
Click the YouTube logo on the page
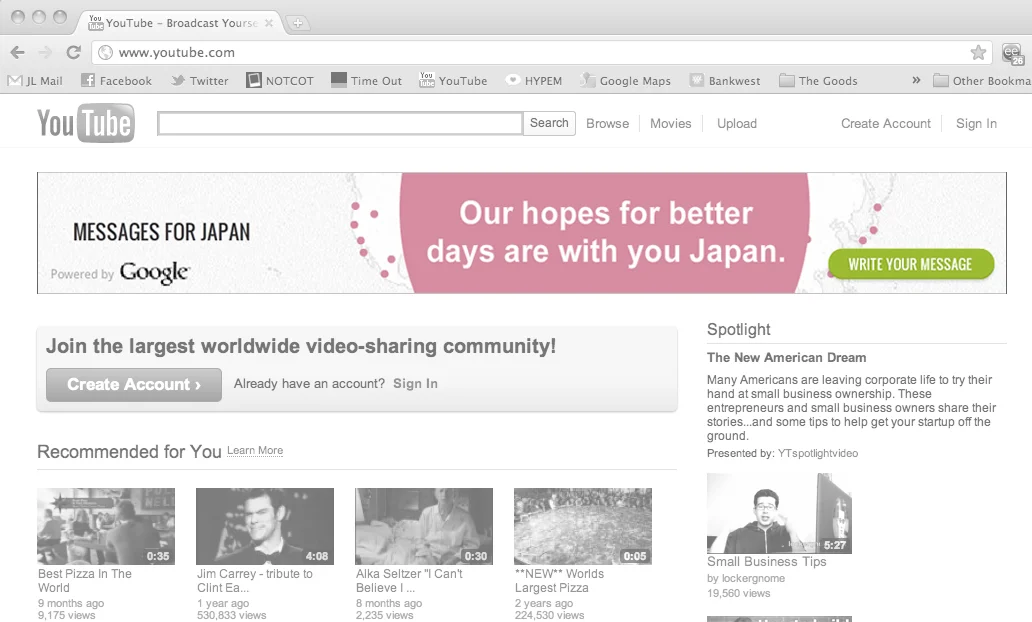click(x=86, y=123)
